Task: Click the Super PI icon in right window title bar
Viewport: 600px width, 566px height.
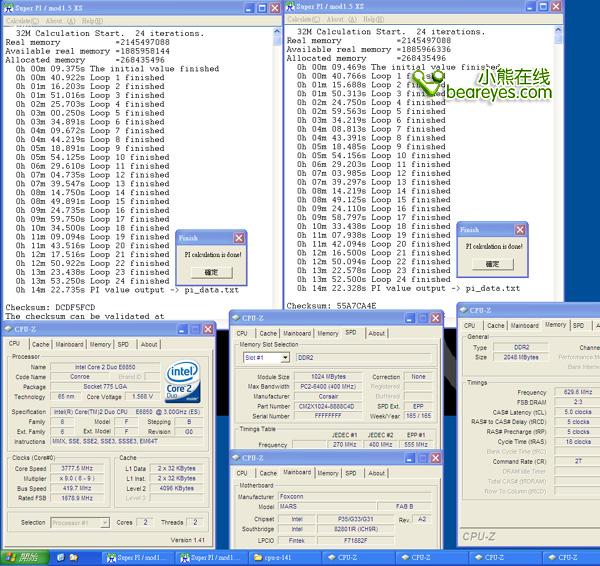Action: [291, 7]
